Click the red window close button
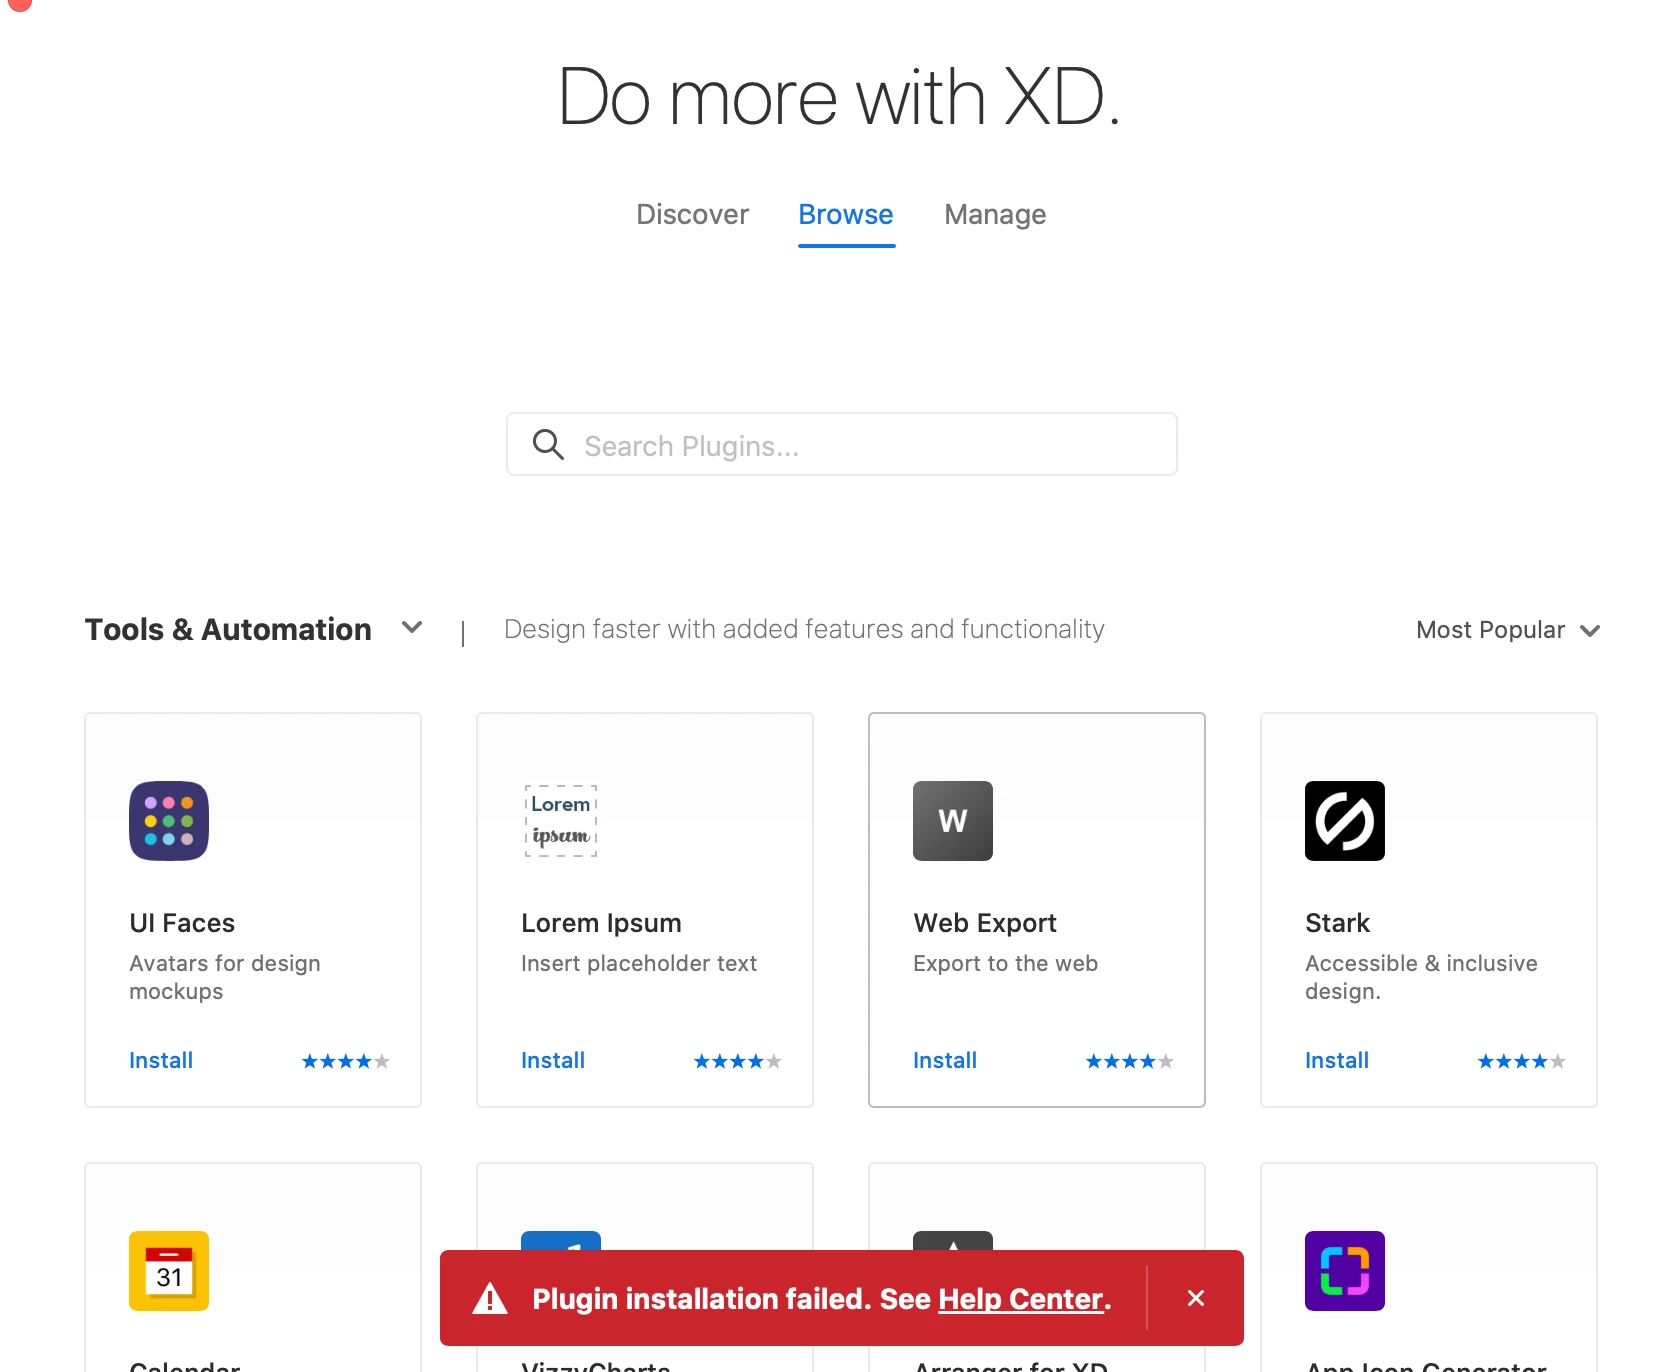 [19, 3]
